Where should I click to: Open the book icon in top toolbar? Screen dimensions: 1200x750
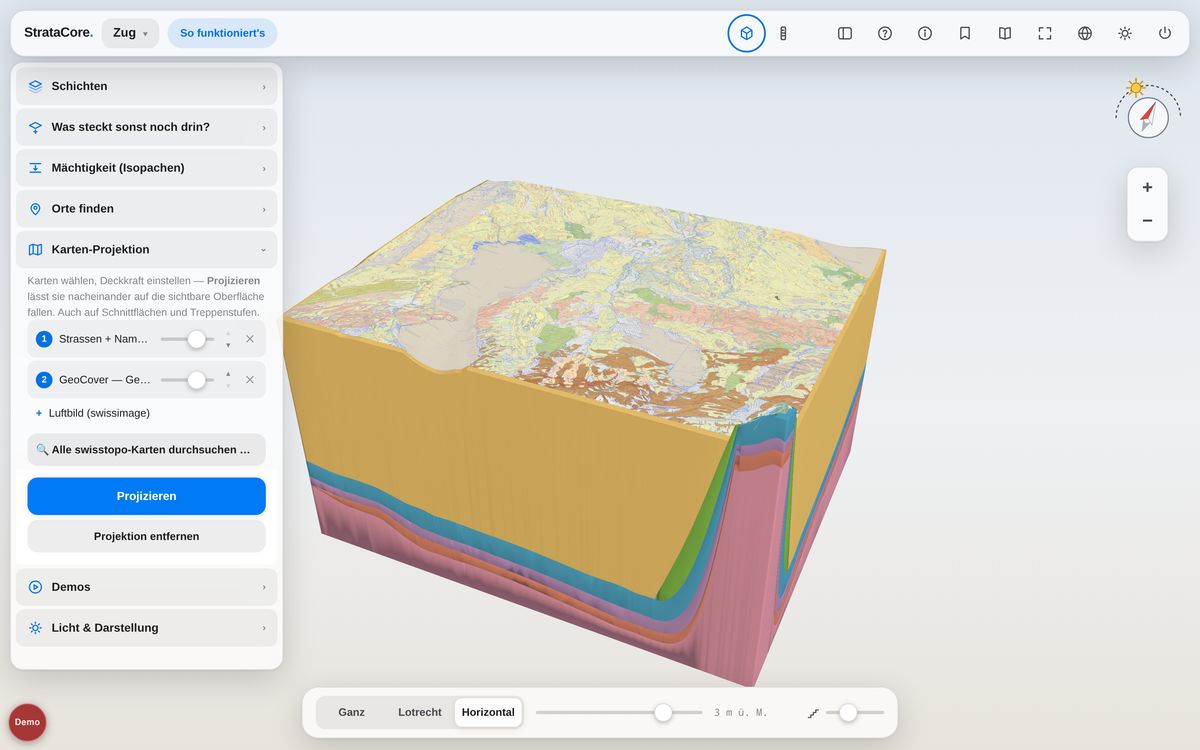pos(1005,33)
